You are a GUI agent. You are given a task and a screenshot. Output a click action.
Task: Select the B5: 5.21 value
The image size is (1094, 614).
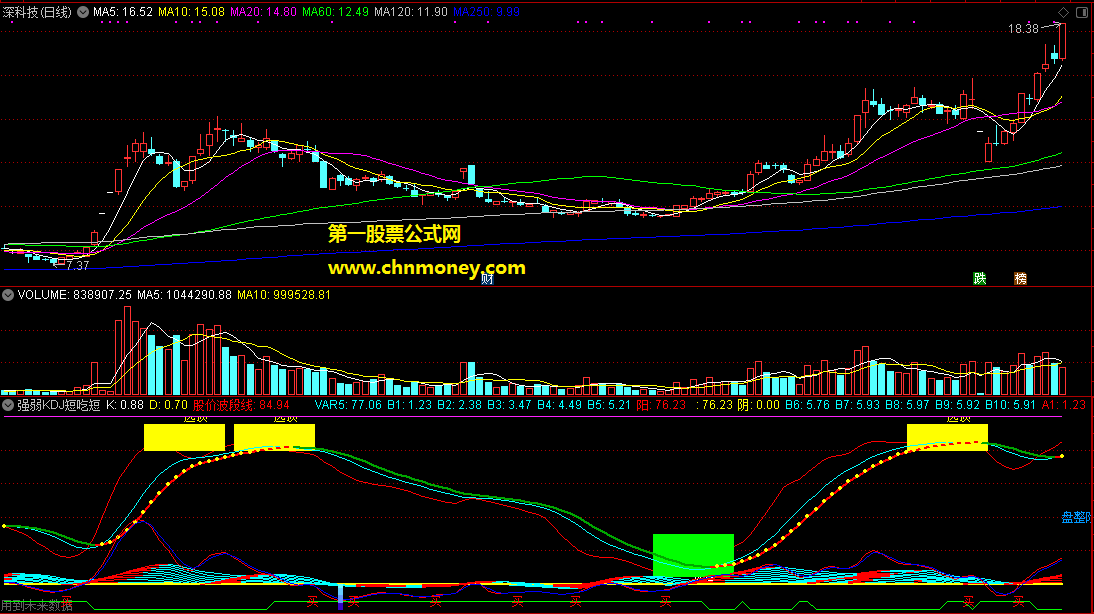(609, 405)
